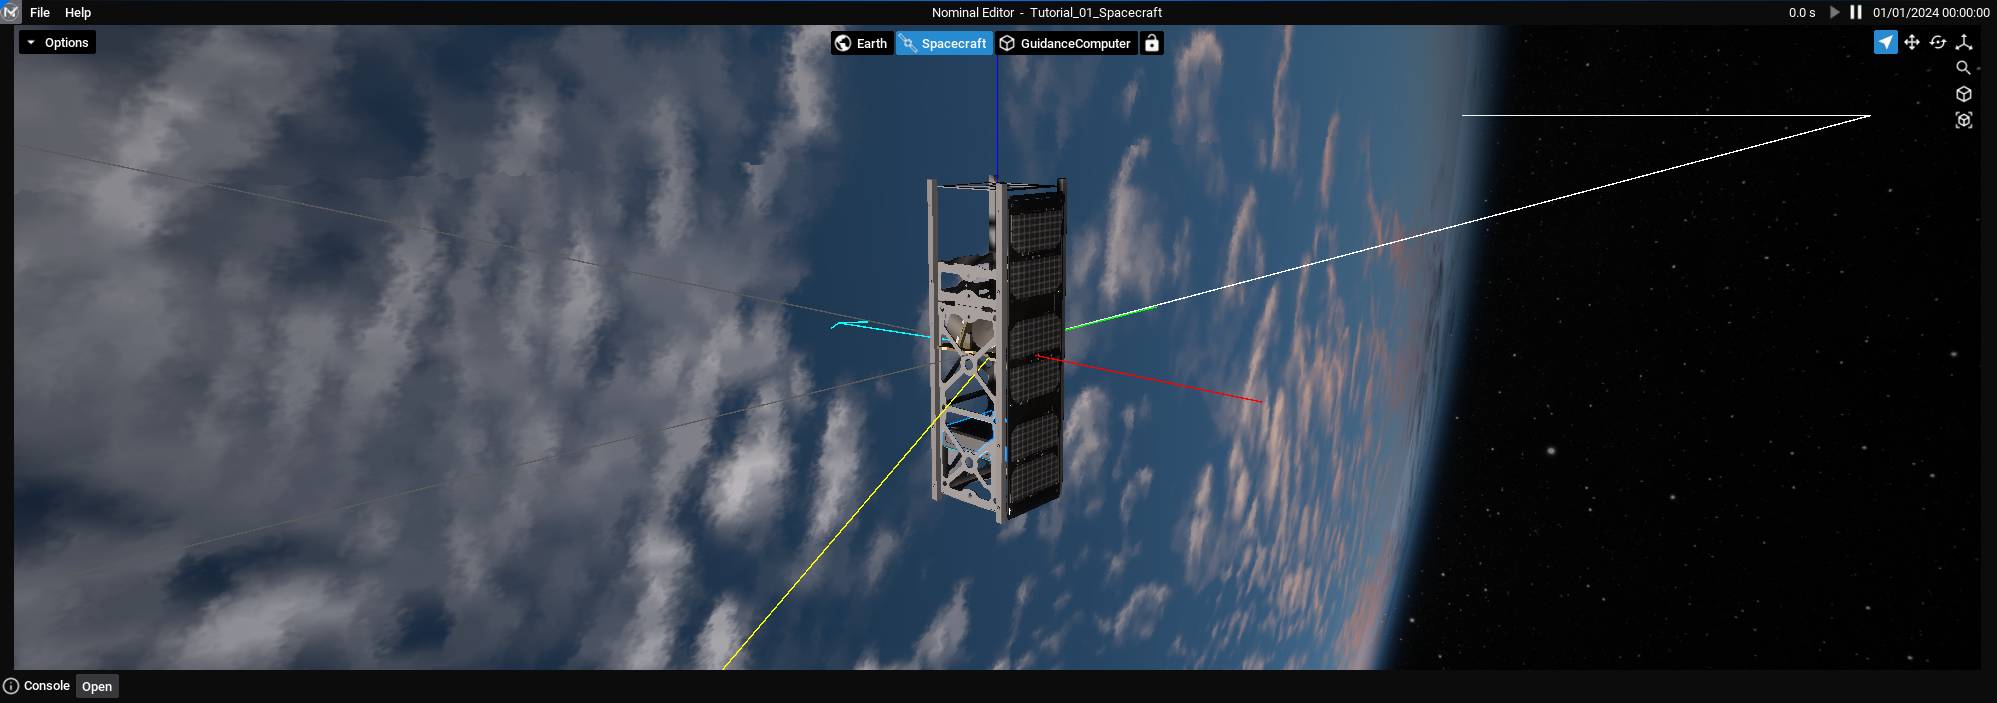Image resolution: width=1997 pixels, height=703 pixels.
Task: Click the Nominal app logo icon
Action: click(x=11, y=12)
